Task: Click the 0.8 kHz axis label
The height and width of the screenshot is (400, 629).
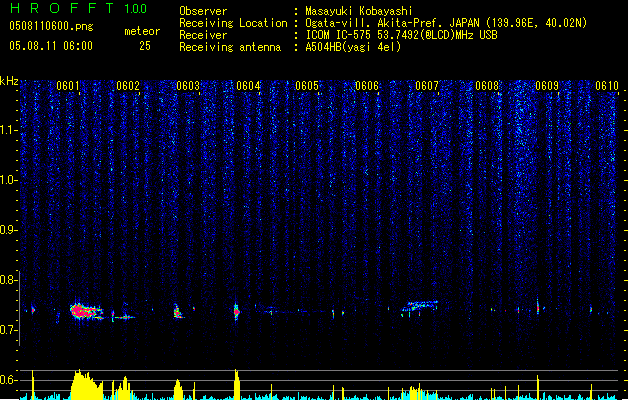Action: click(9, 280)
